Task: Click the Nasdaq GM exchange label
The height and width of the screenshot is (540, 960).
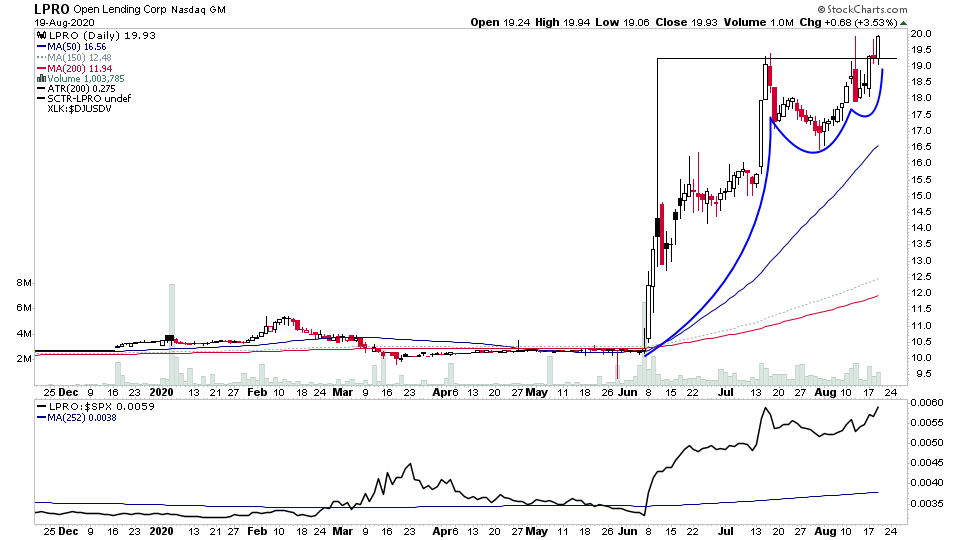Action: coord(198,10)
